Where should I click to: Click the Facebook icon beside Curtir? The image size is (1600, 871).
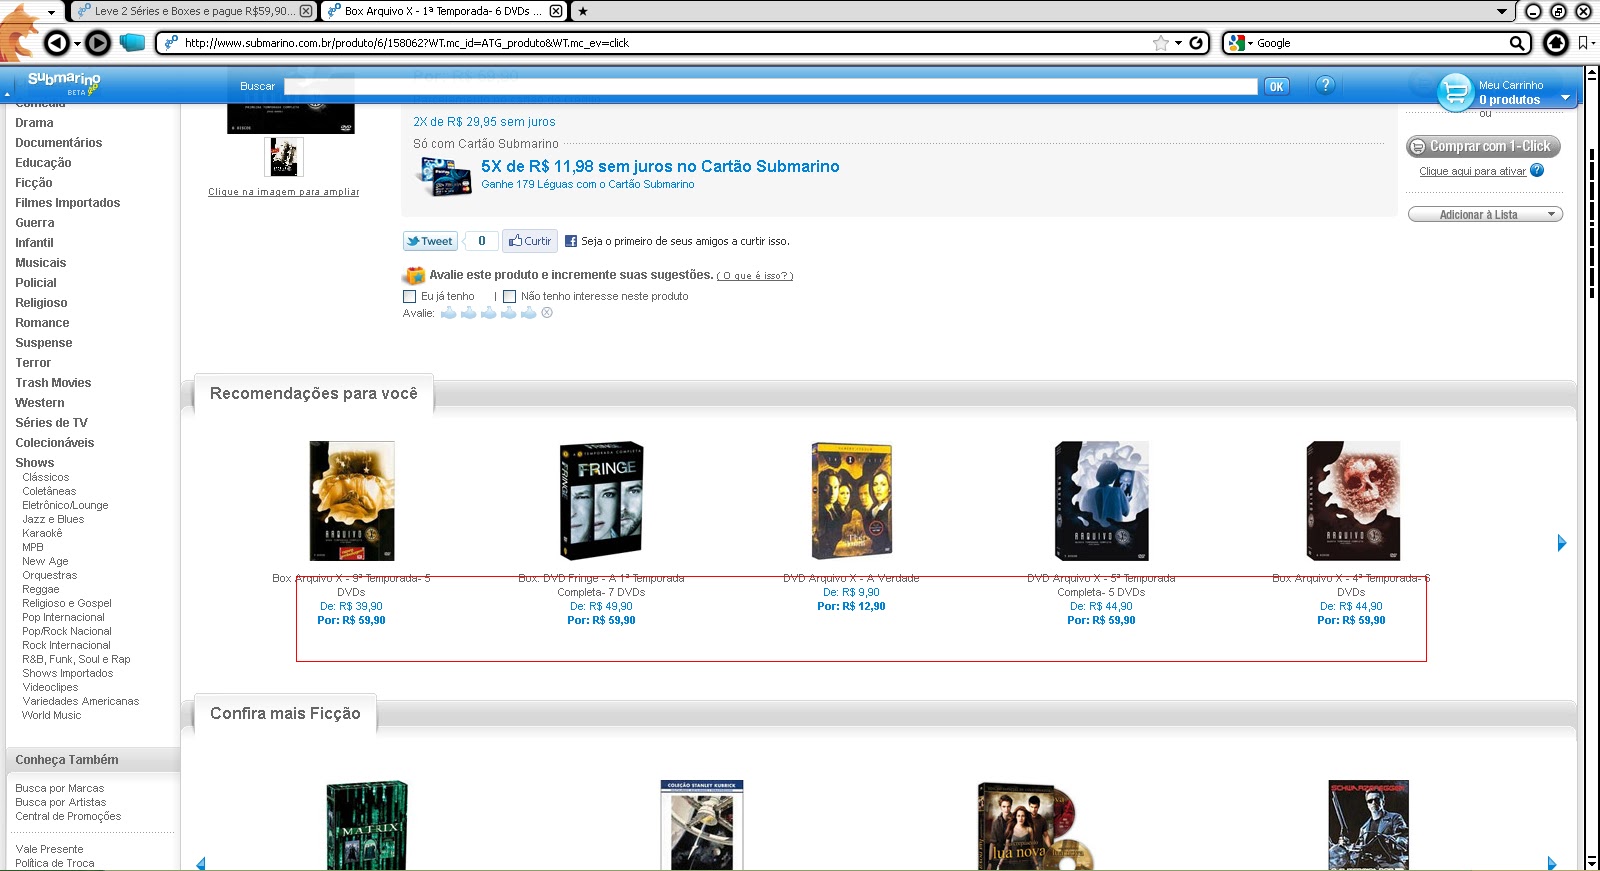click(571, 241)
